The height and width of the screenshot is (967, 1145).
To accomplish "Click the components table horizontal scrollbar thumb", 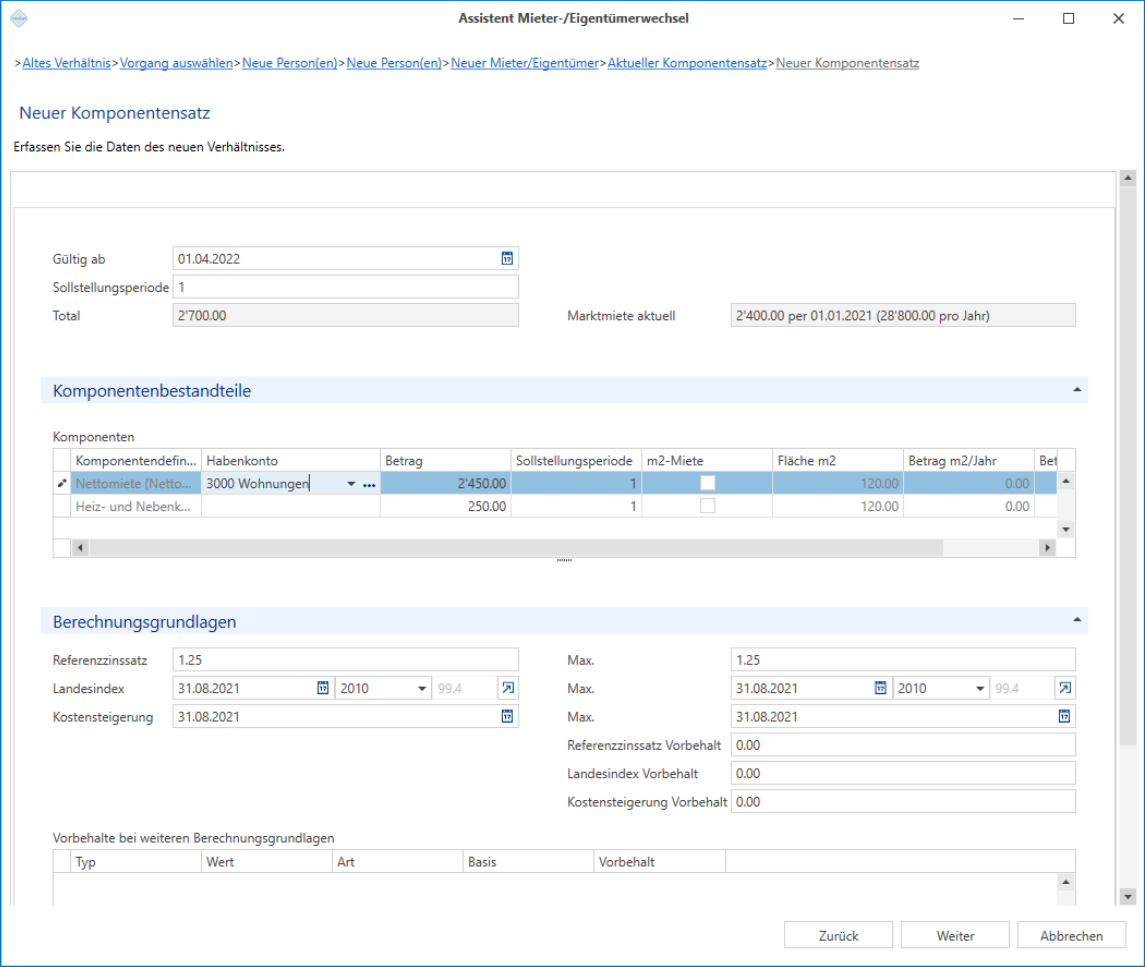I will pos(516,548).
